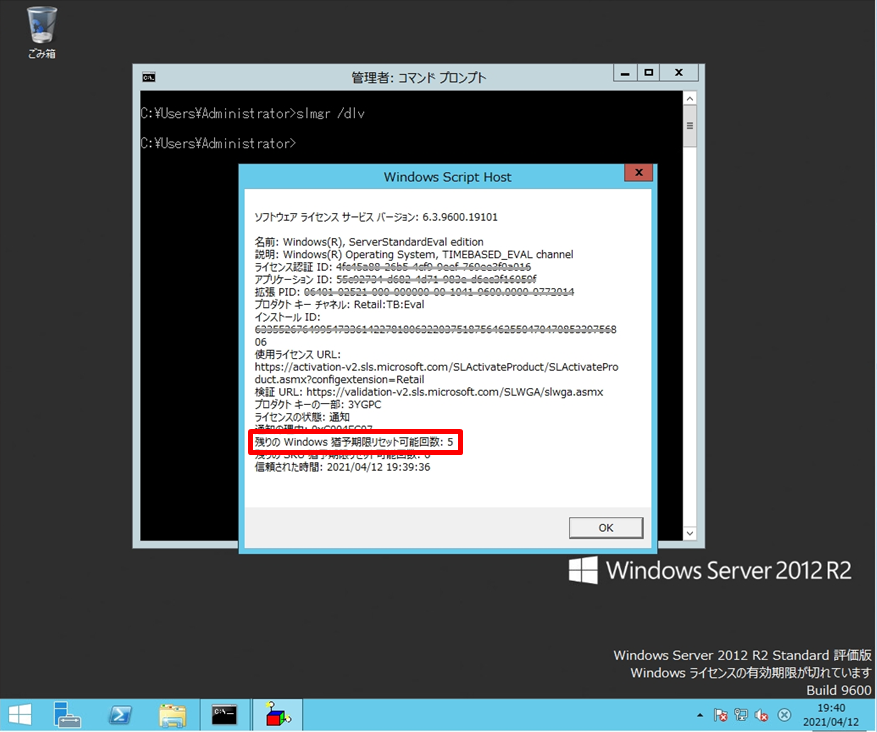This screenshot has height=732, width=877.
Task: Switch to the Command Prompt taskbar button
Action: (x=224, y=715)
